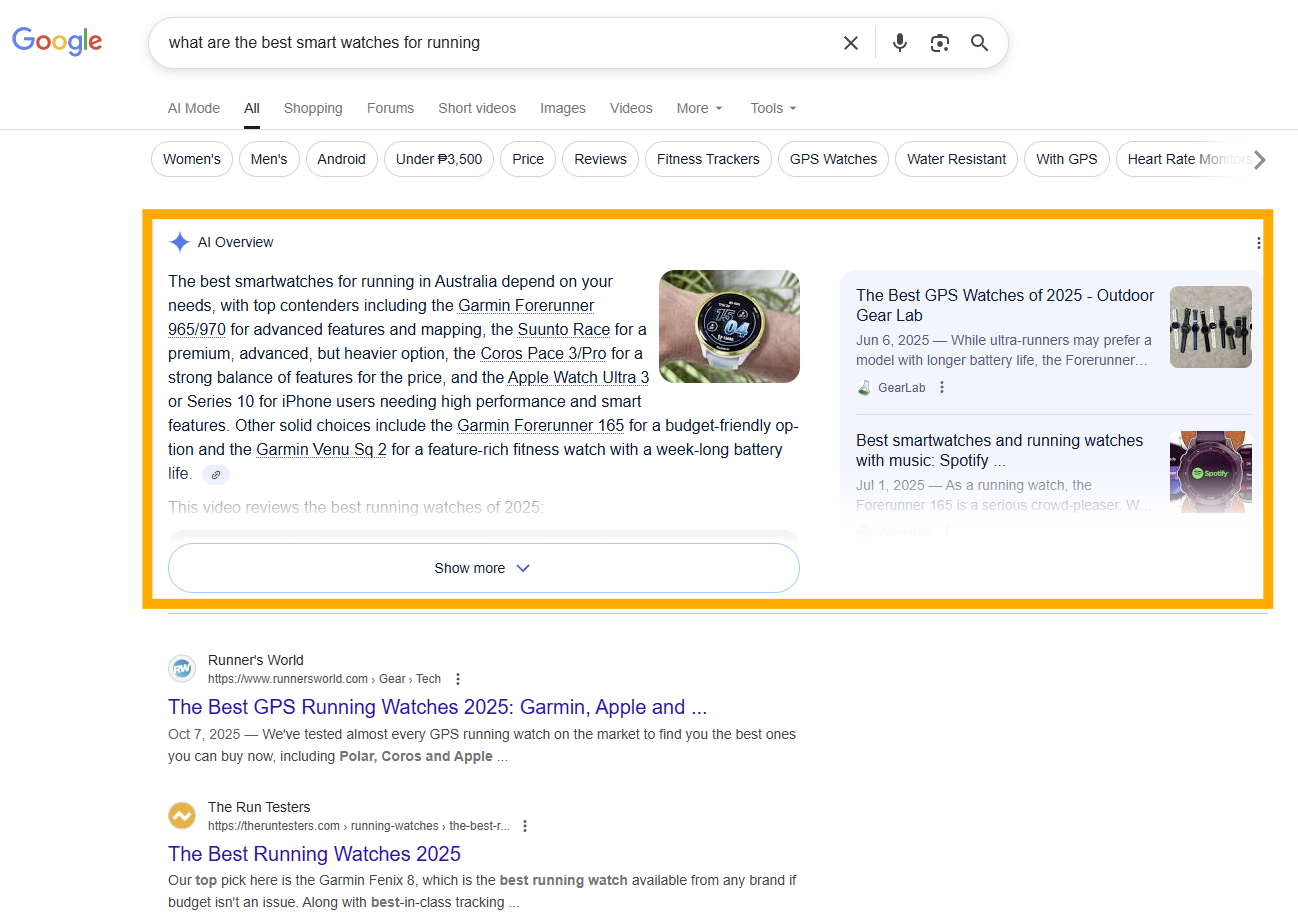The height and width of the screenshot is (915, 1298).
Task: Expand AI Overview with Show more
Action: pyautogui.click(x=483, y=568)
